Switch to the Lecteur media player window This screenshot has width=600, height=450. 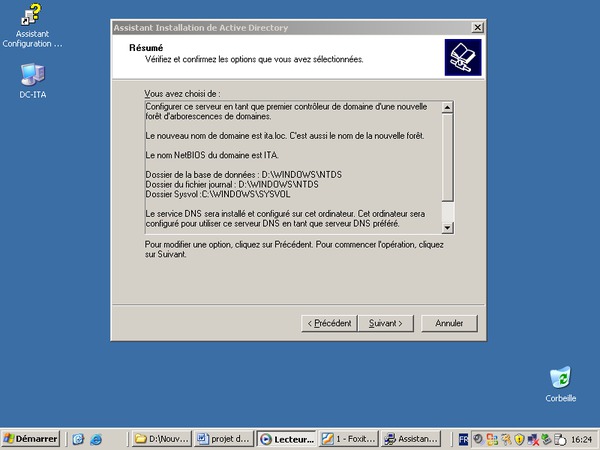click(x=287, y=439)
